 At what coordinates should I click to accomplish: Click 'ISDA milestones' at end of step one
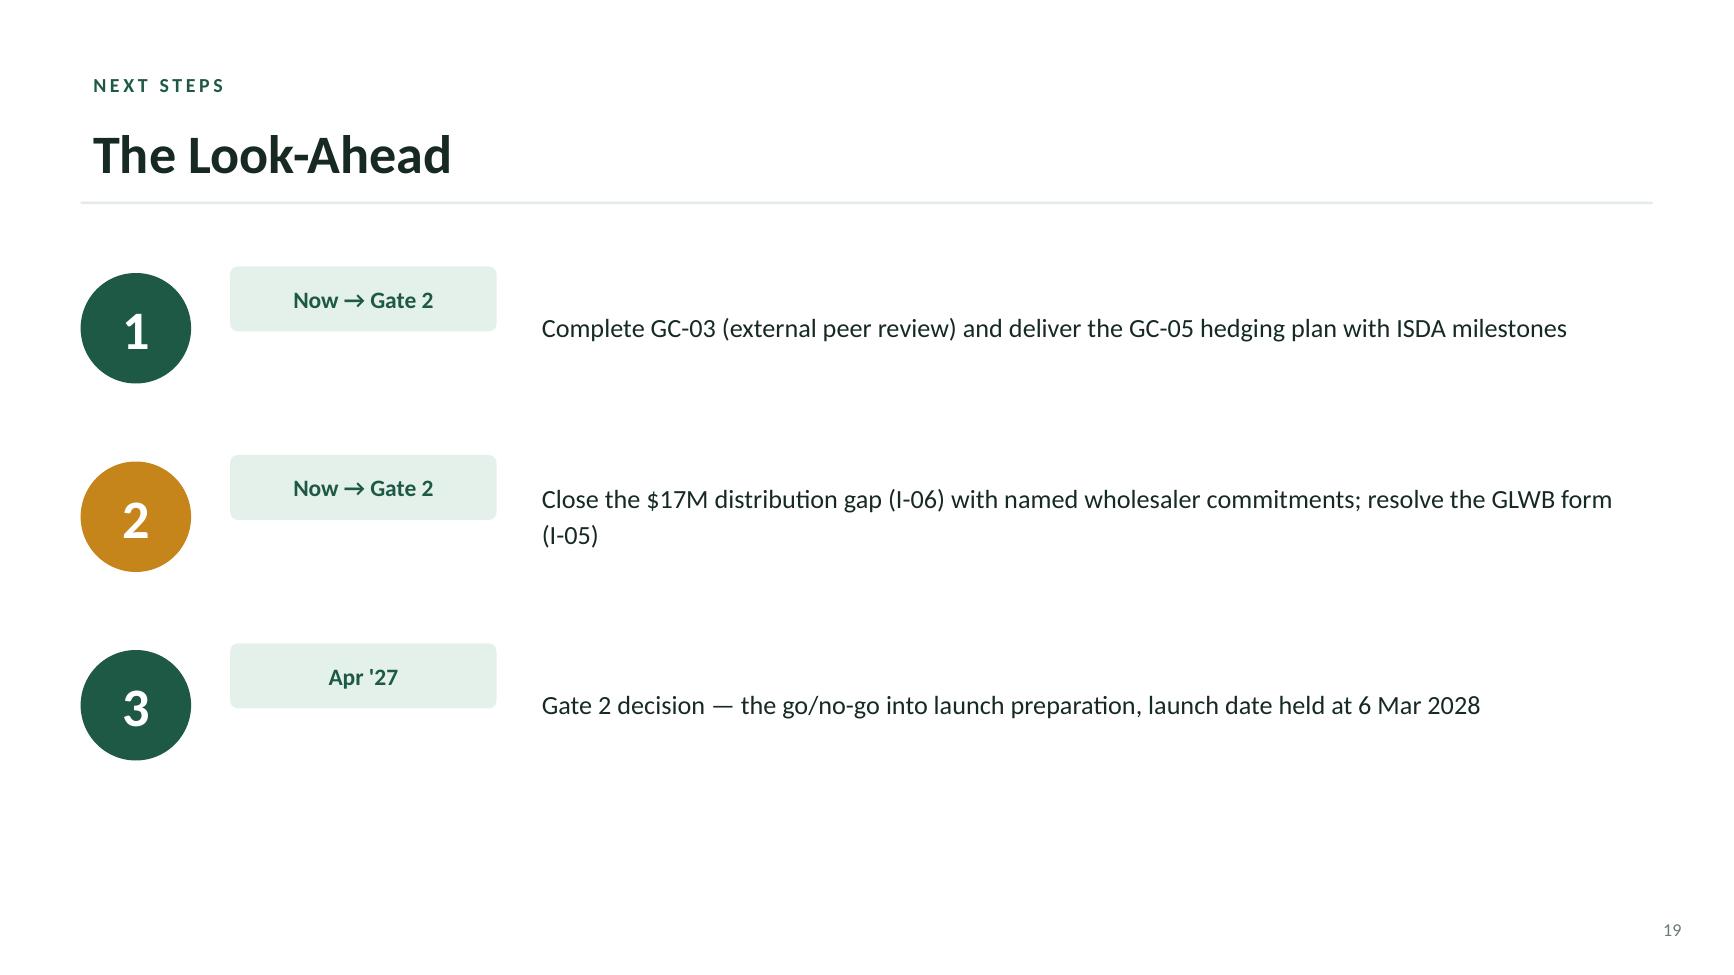(x=1481, y=329)
